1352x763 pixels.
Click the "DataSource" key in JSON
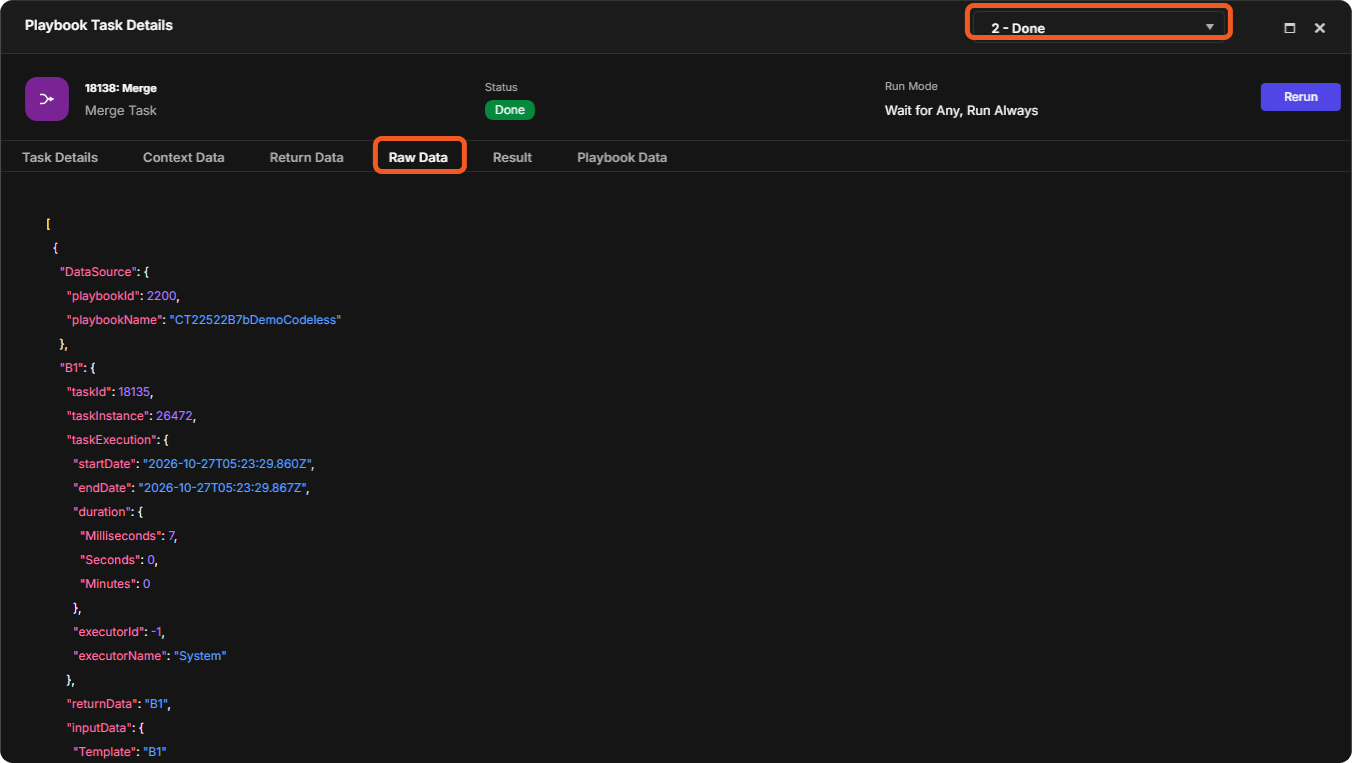pos(98,272)
